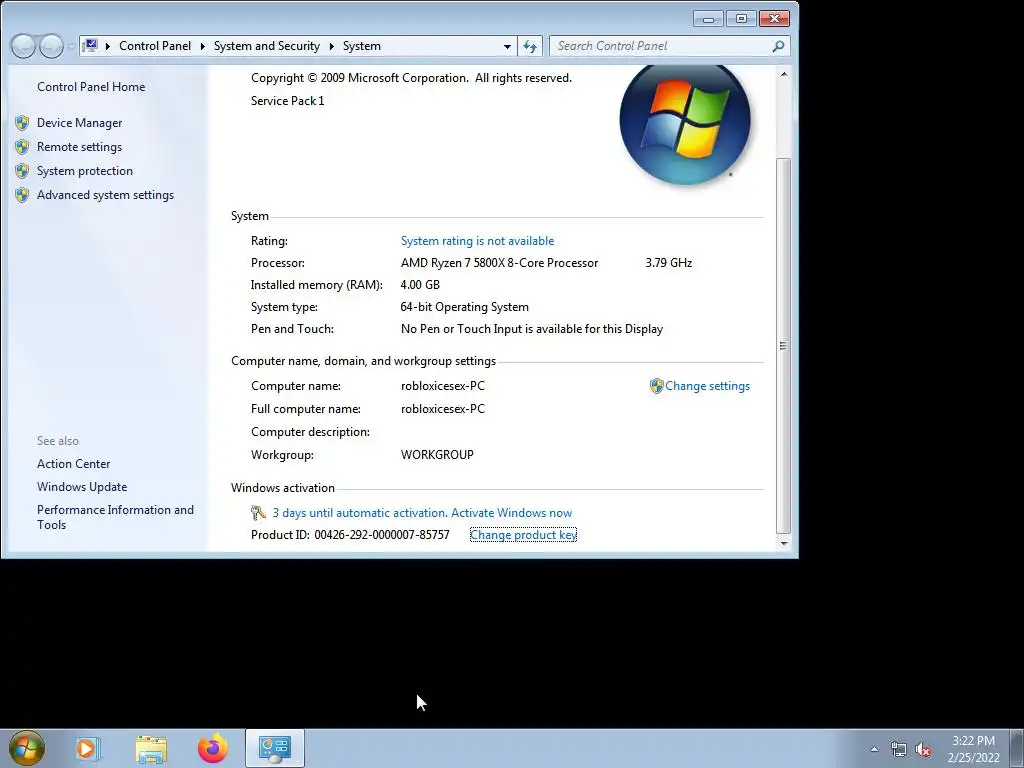Click the vertical scrollbar thumb
The width and height of the screenshot is (1024, 768).
pyautogui.click(x=784, y=345)
